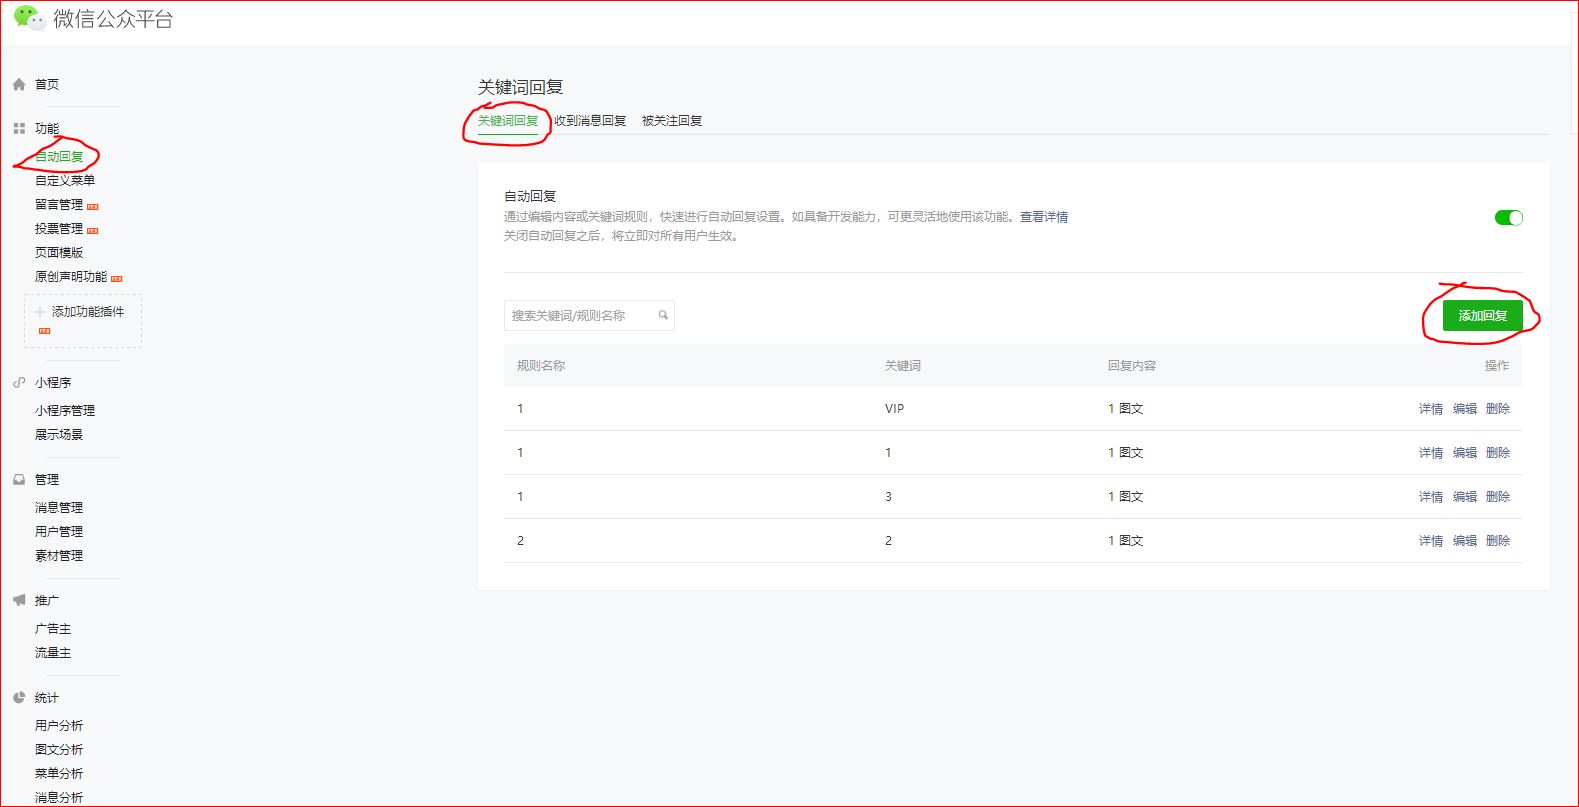Go to 留言管理 in the sidebar
Viewport: 1579px width, 807px height.
(59, 205)
